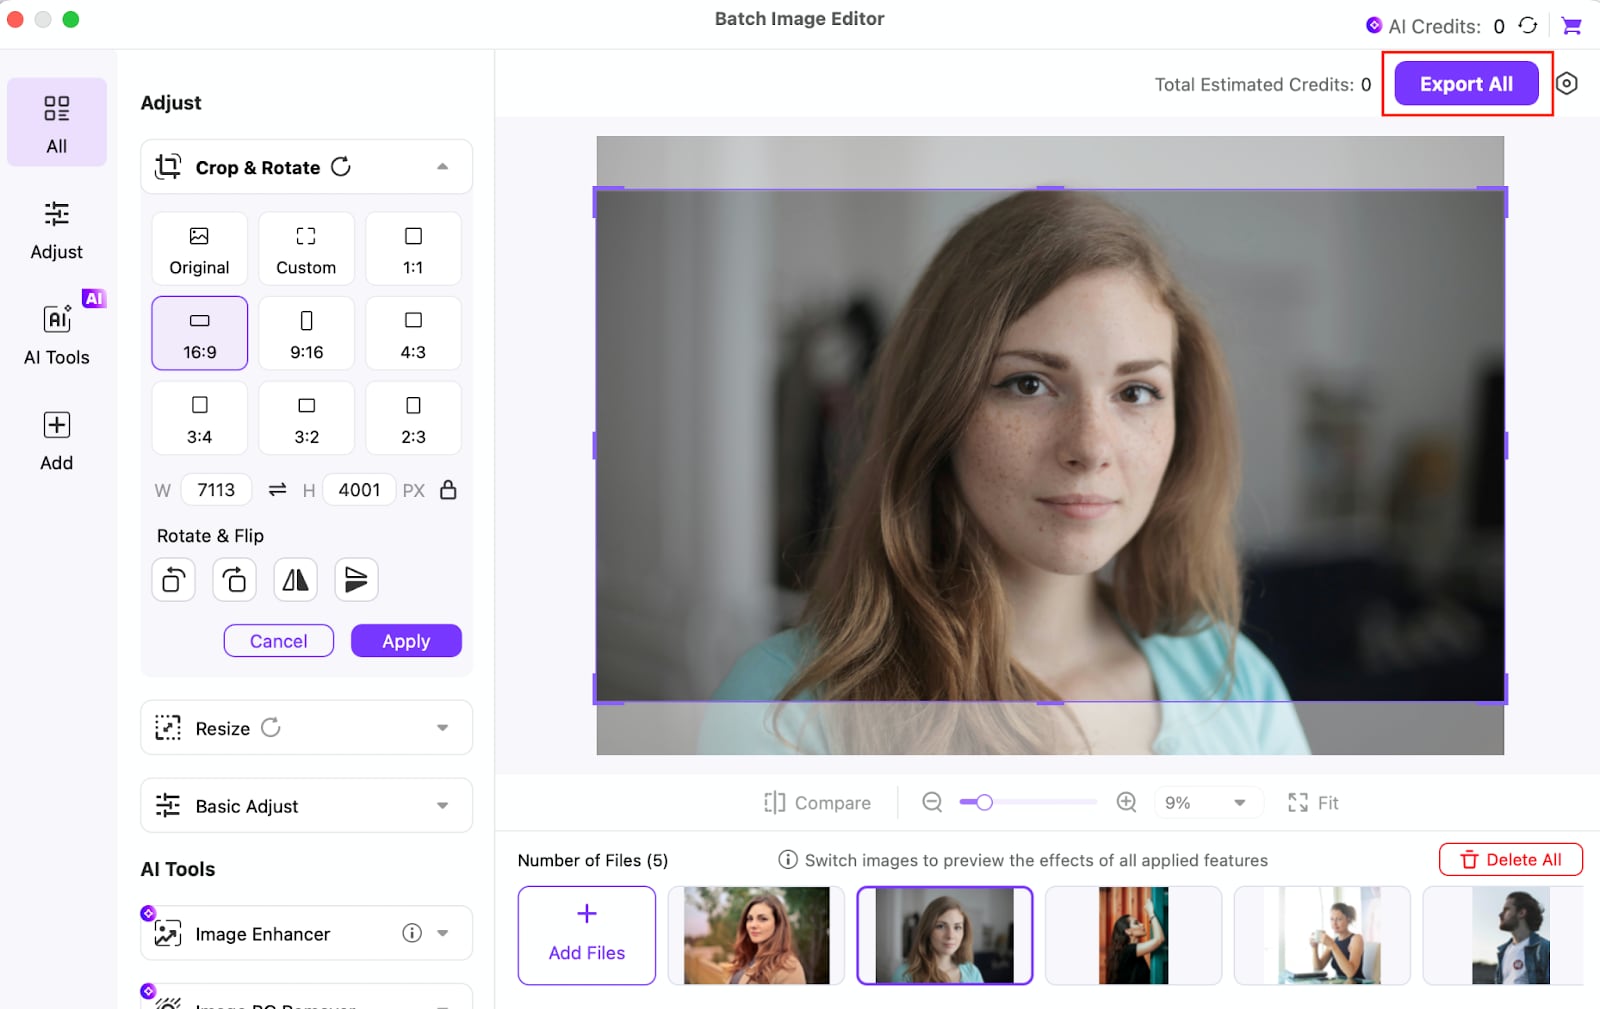
Task: Collapse the Crop & Rotate section
Action: 442,167
